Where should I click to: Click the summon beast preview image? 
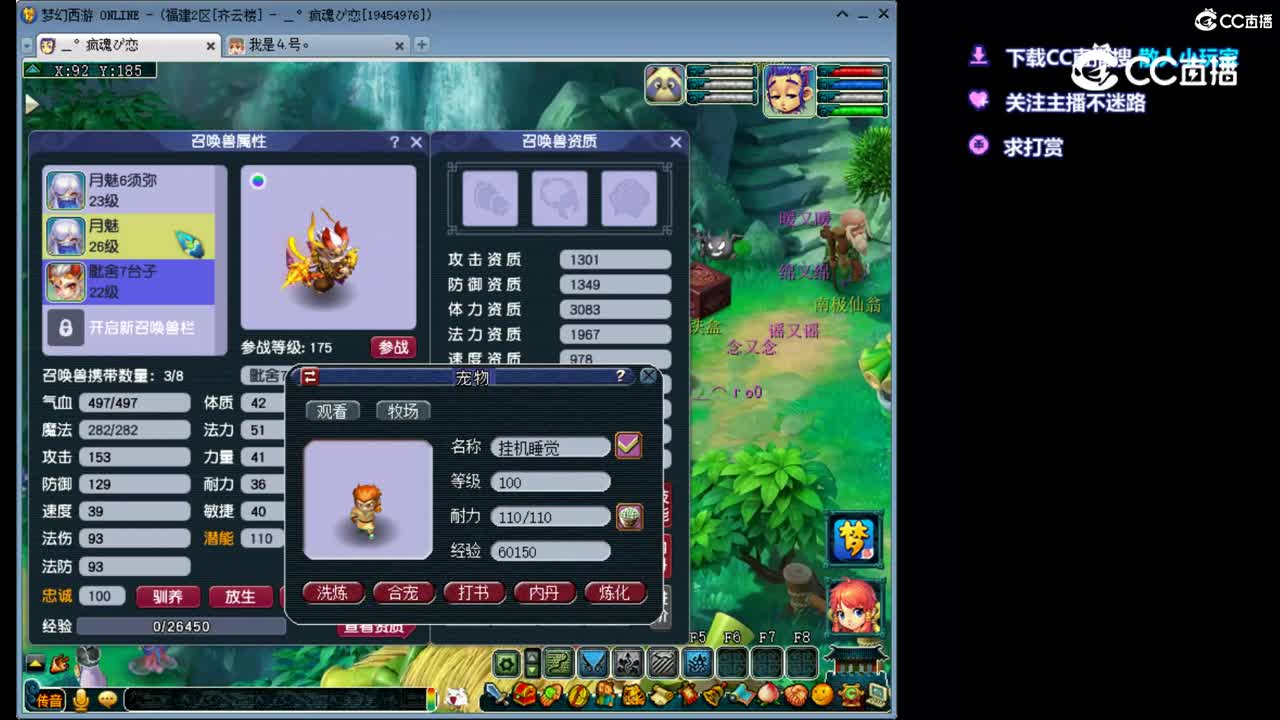pyautogui.click(x=328, y=248)
